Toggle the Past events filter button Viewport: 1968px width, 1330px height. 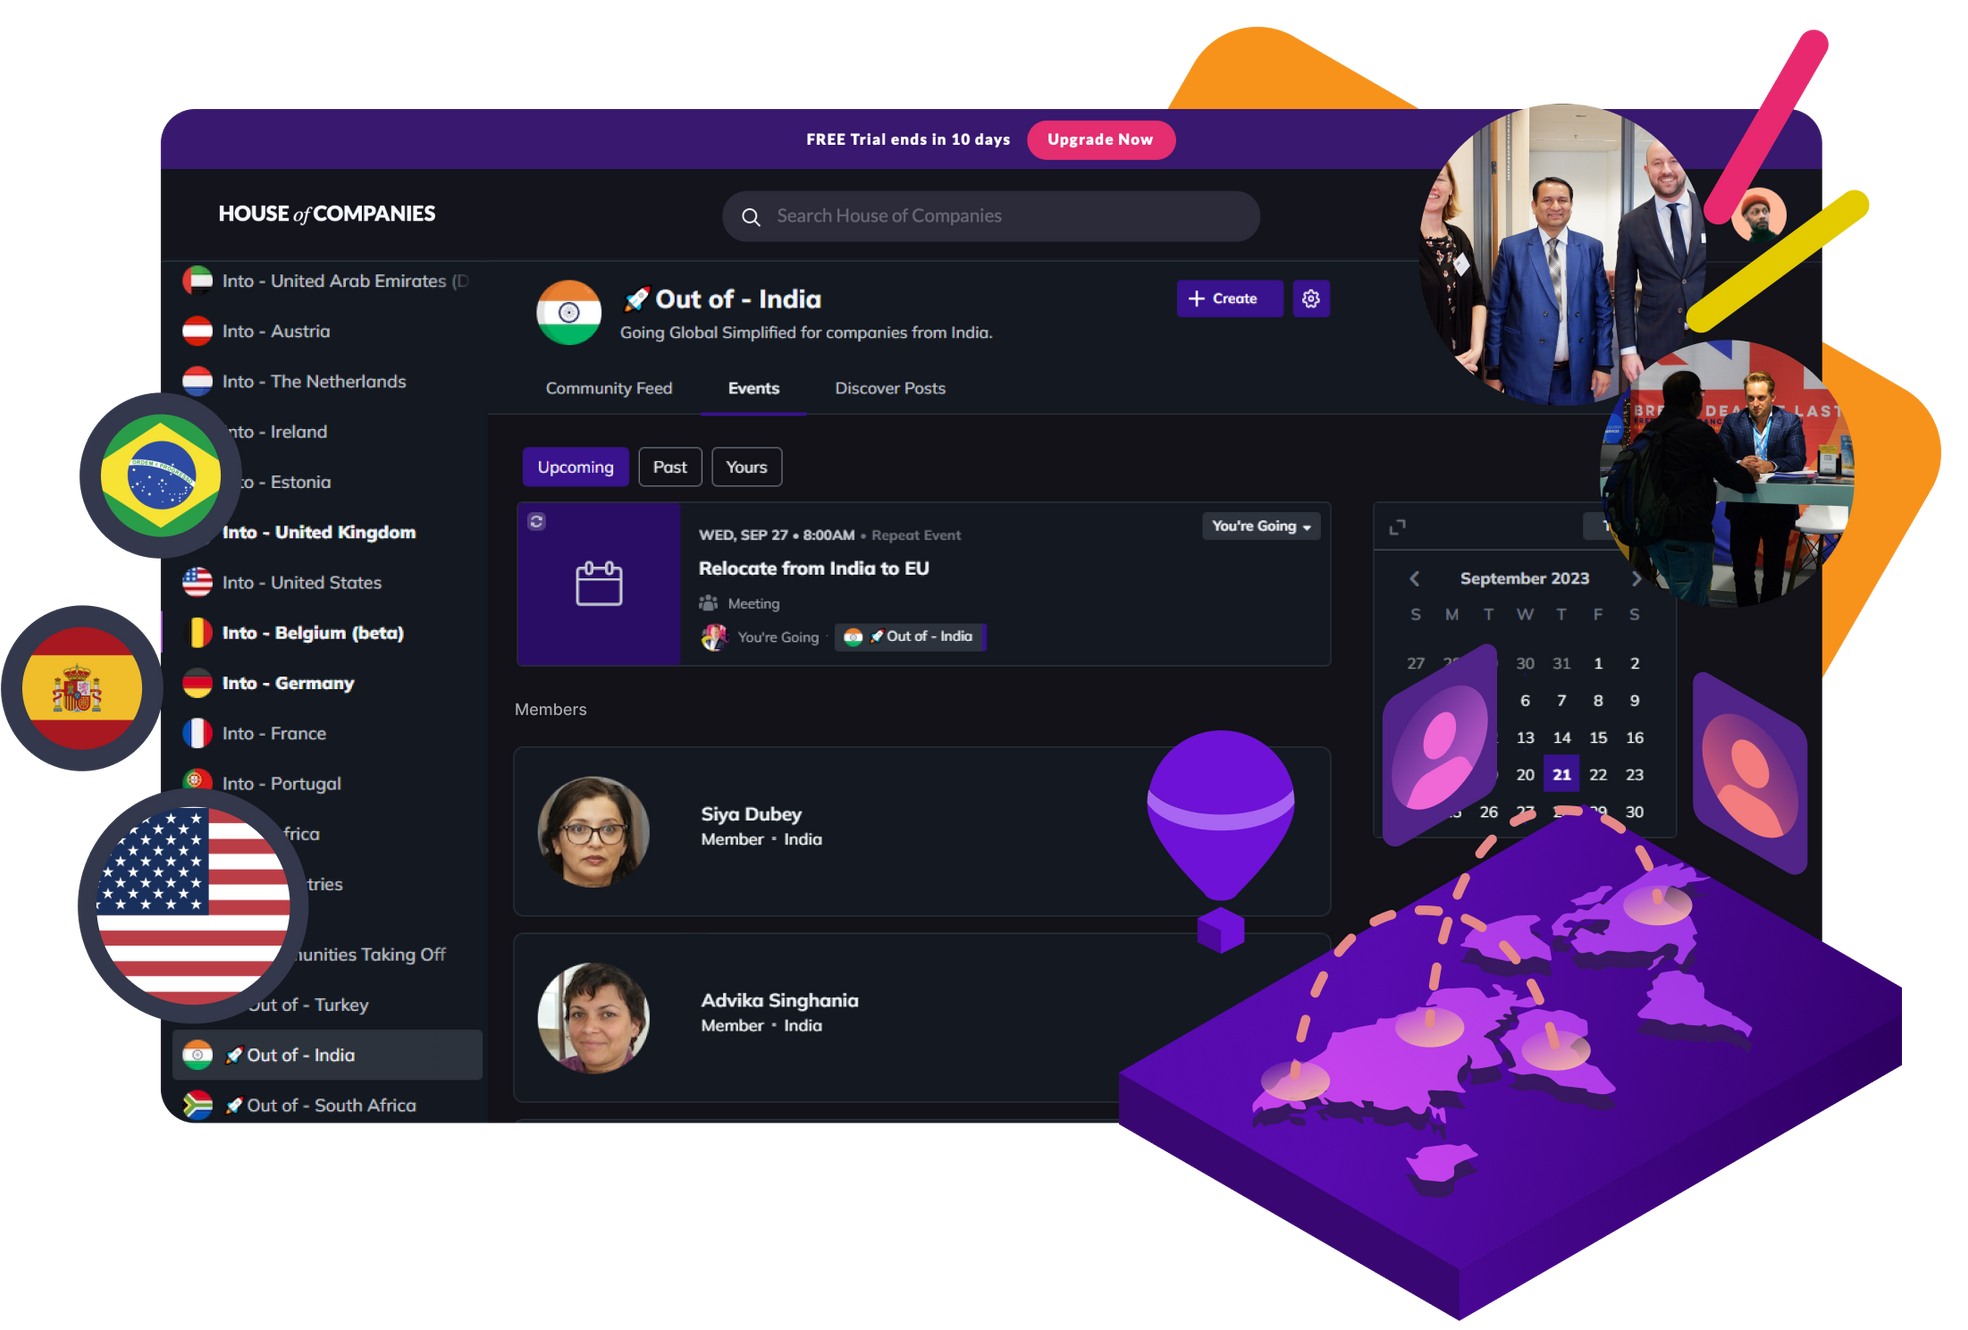(x=669, y=466)
